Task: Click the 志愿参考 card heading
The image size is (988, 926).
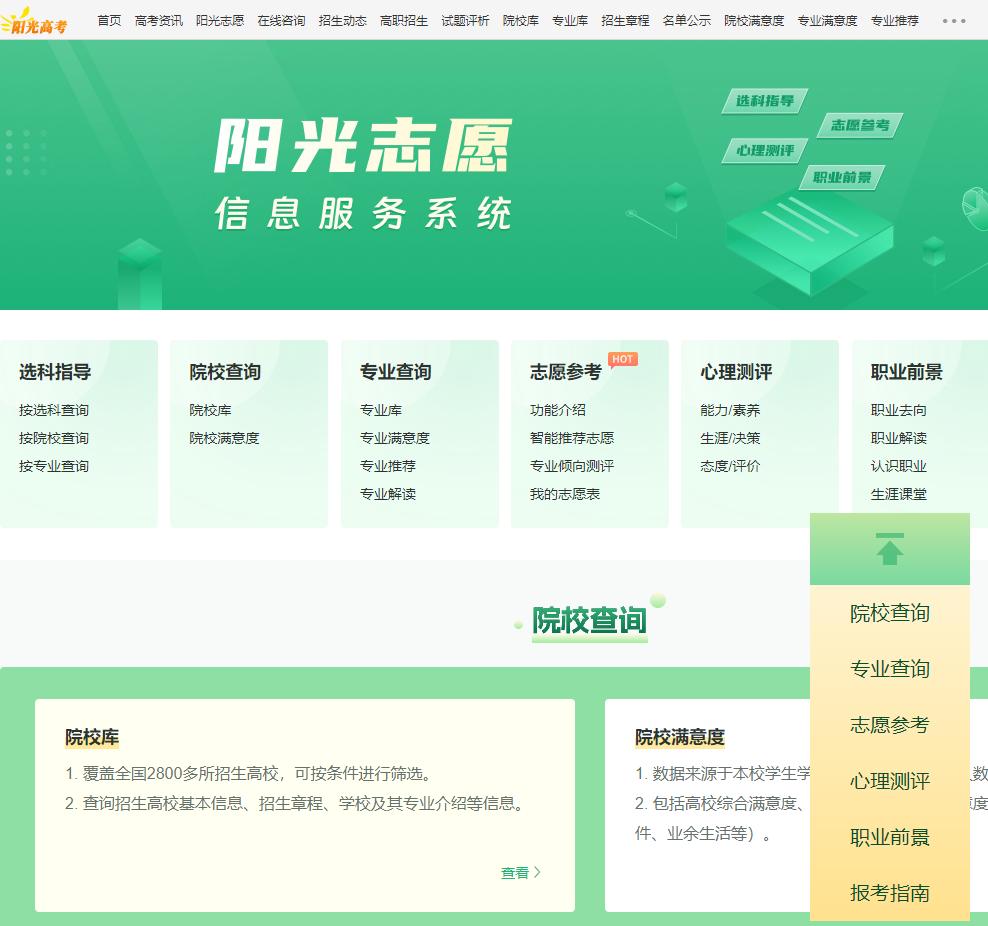Action: (x=565, y=372)
